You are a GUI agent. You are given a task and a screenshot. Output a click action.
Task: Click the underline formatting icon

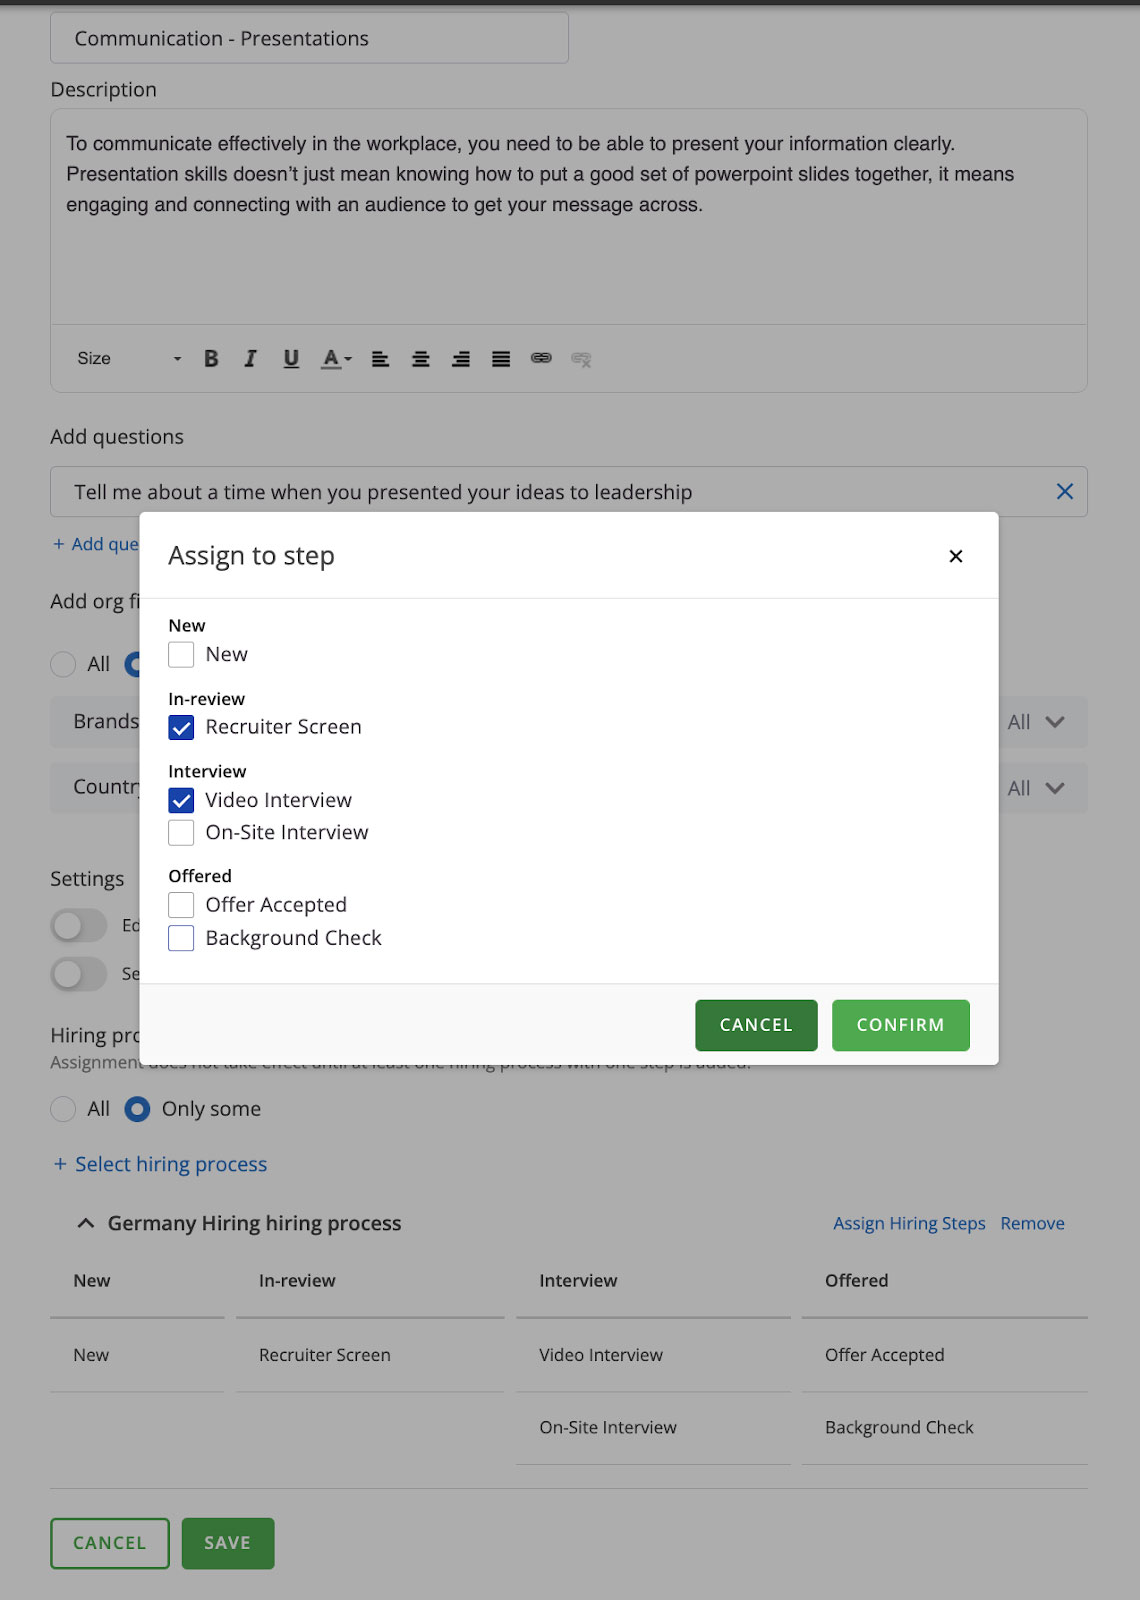291,359
